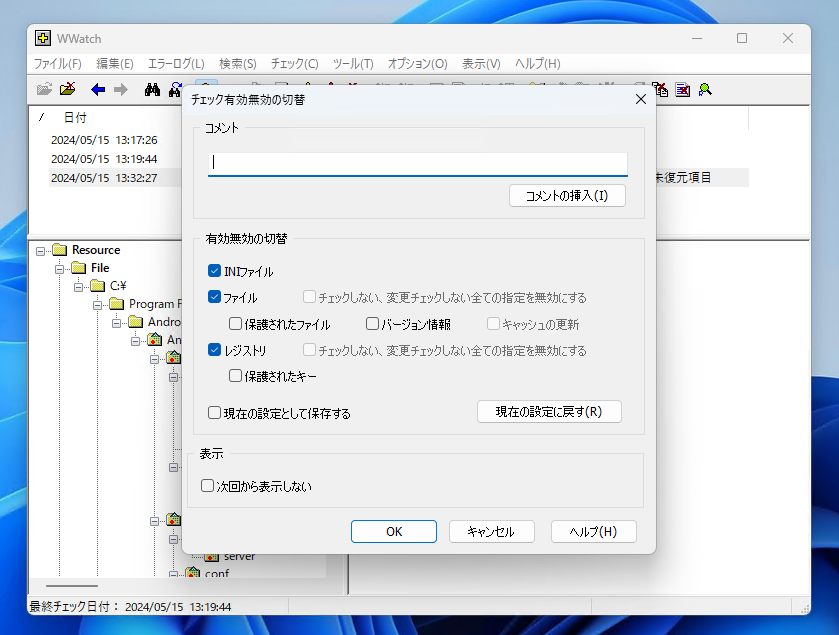Select the find-next binoculars icon

point(174,89)
